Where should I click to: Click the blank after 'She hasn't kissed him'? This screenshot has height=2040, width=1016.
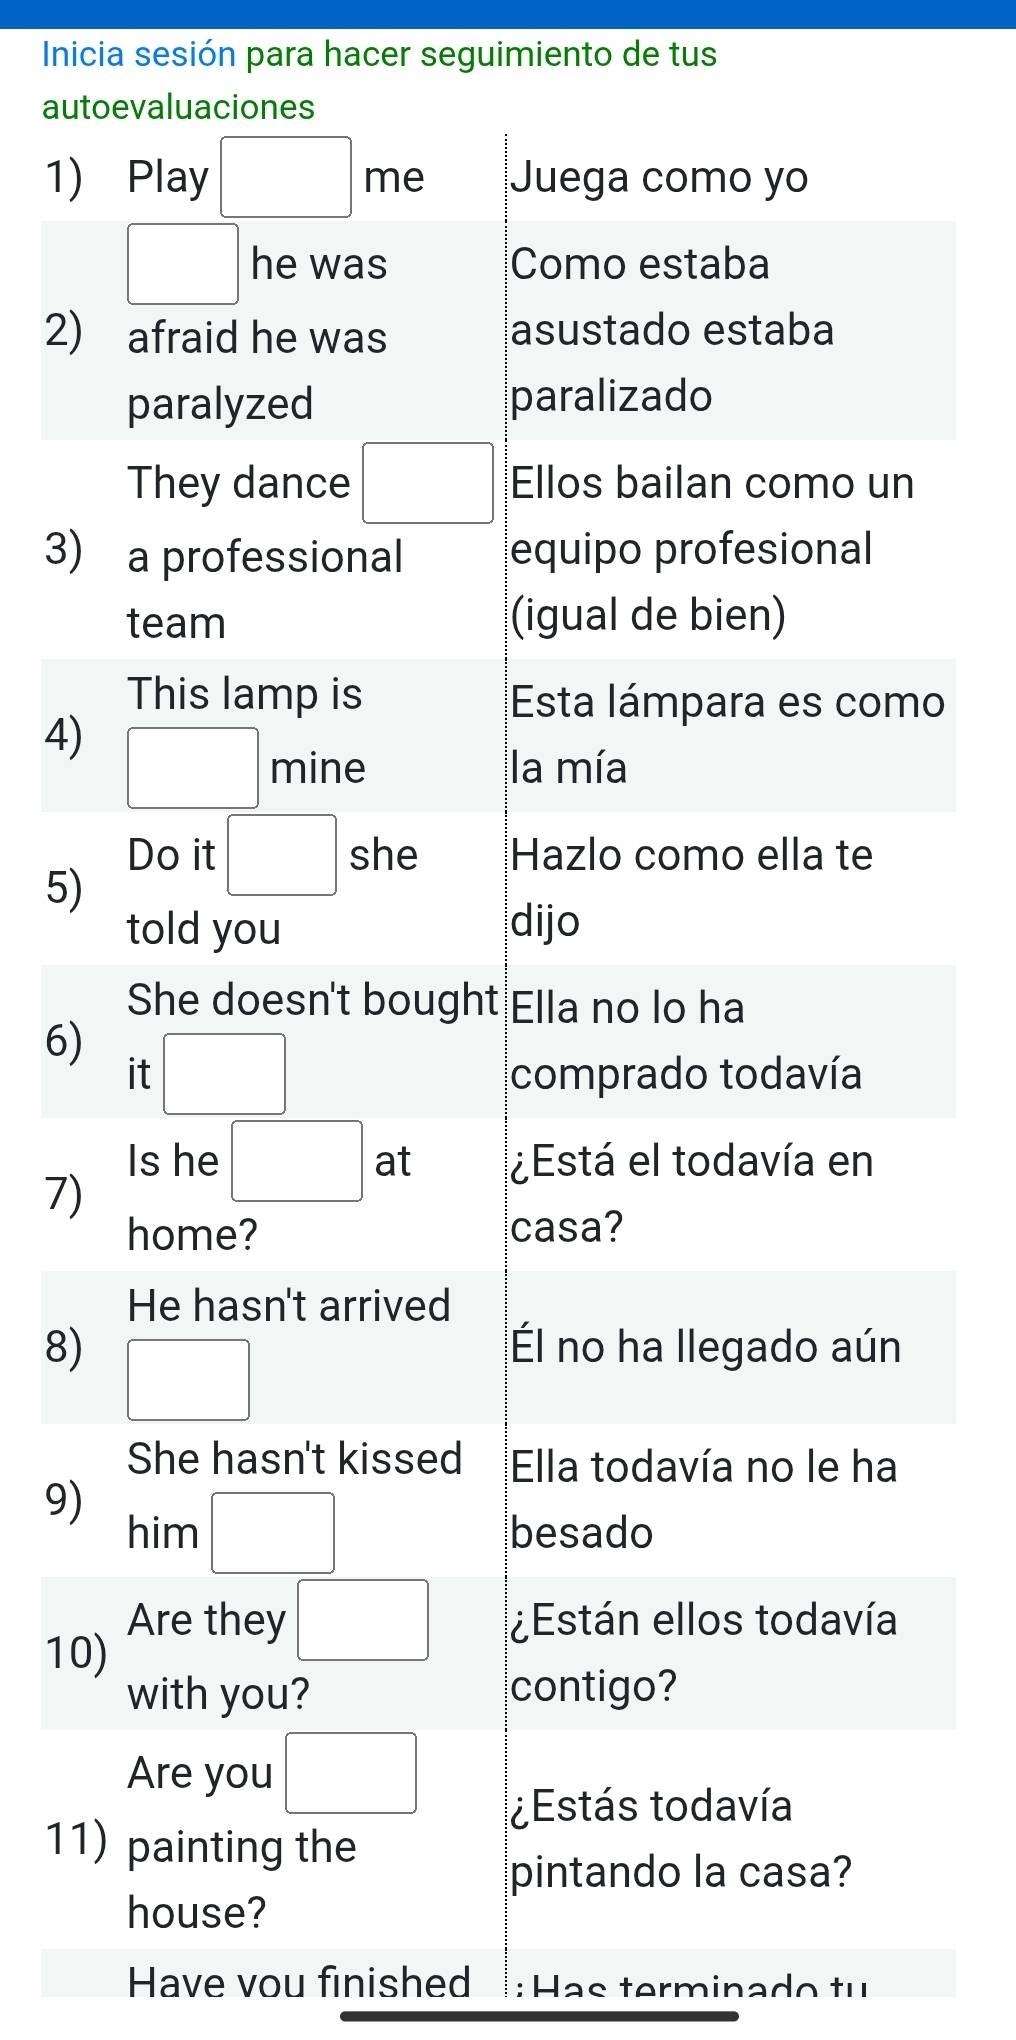click(x=273, y=1533)
